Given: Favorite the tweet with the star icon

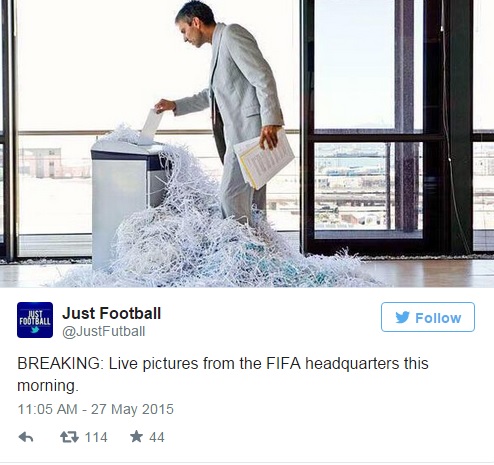Looking at the screenshot, I should [x=136, y=437].
